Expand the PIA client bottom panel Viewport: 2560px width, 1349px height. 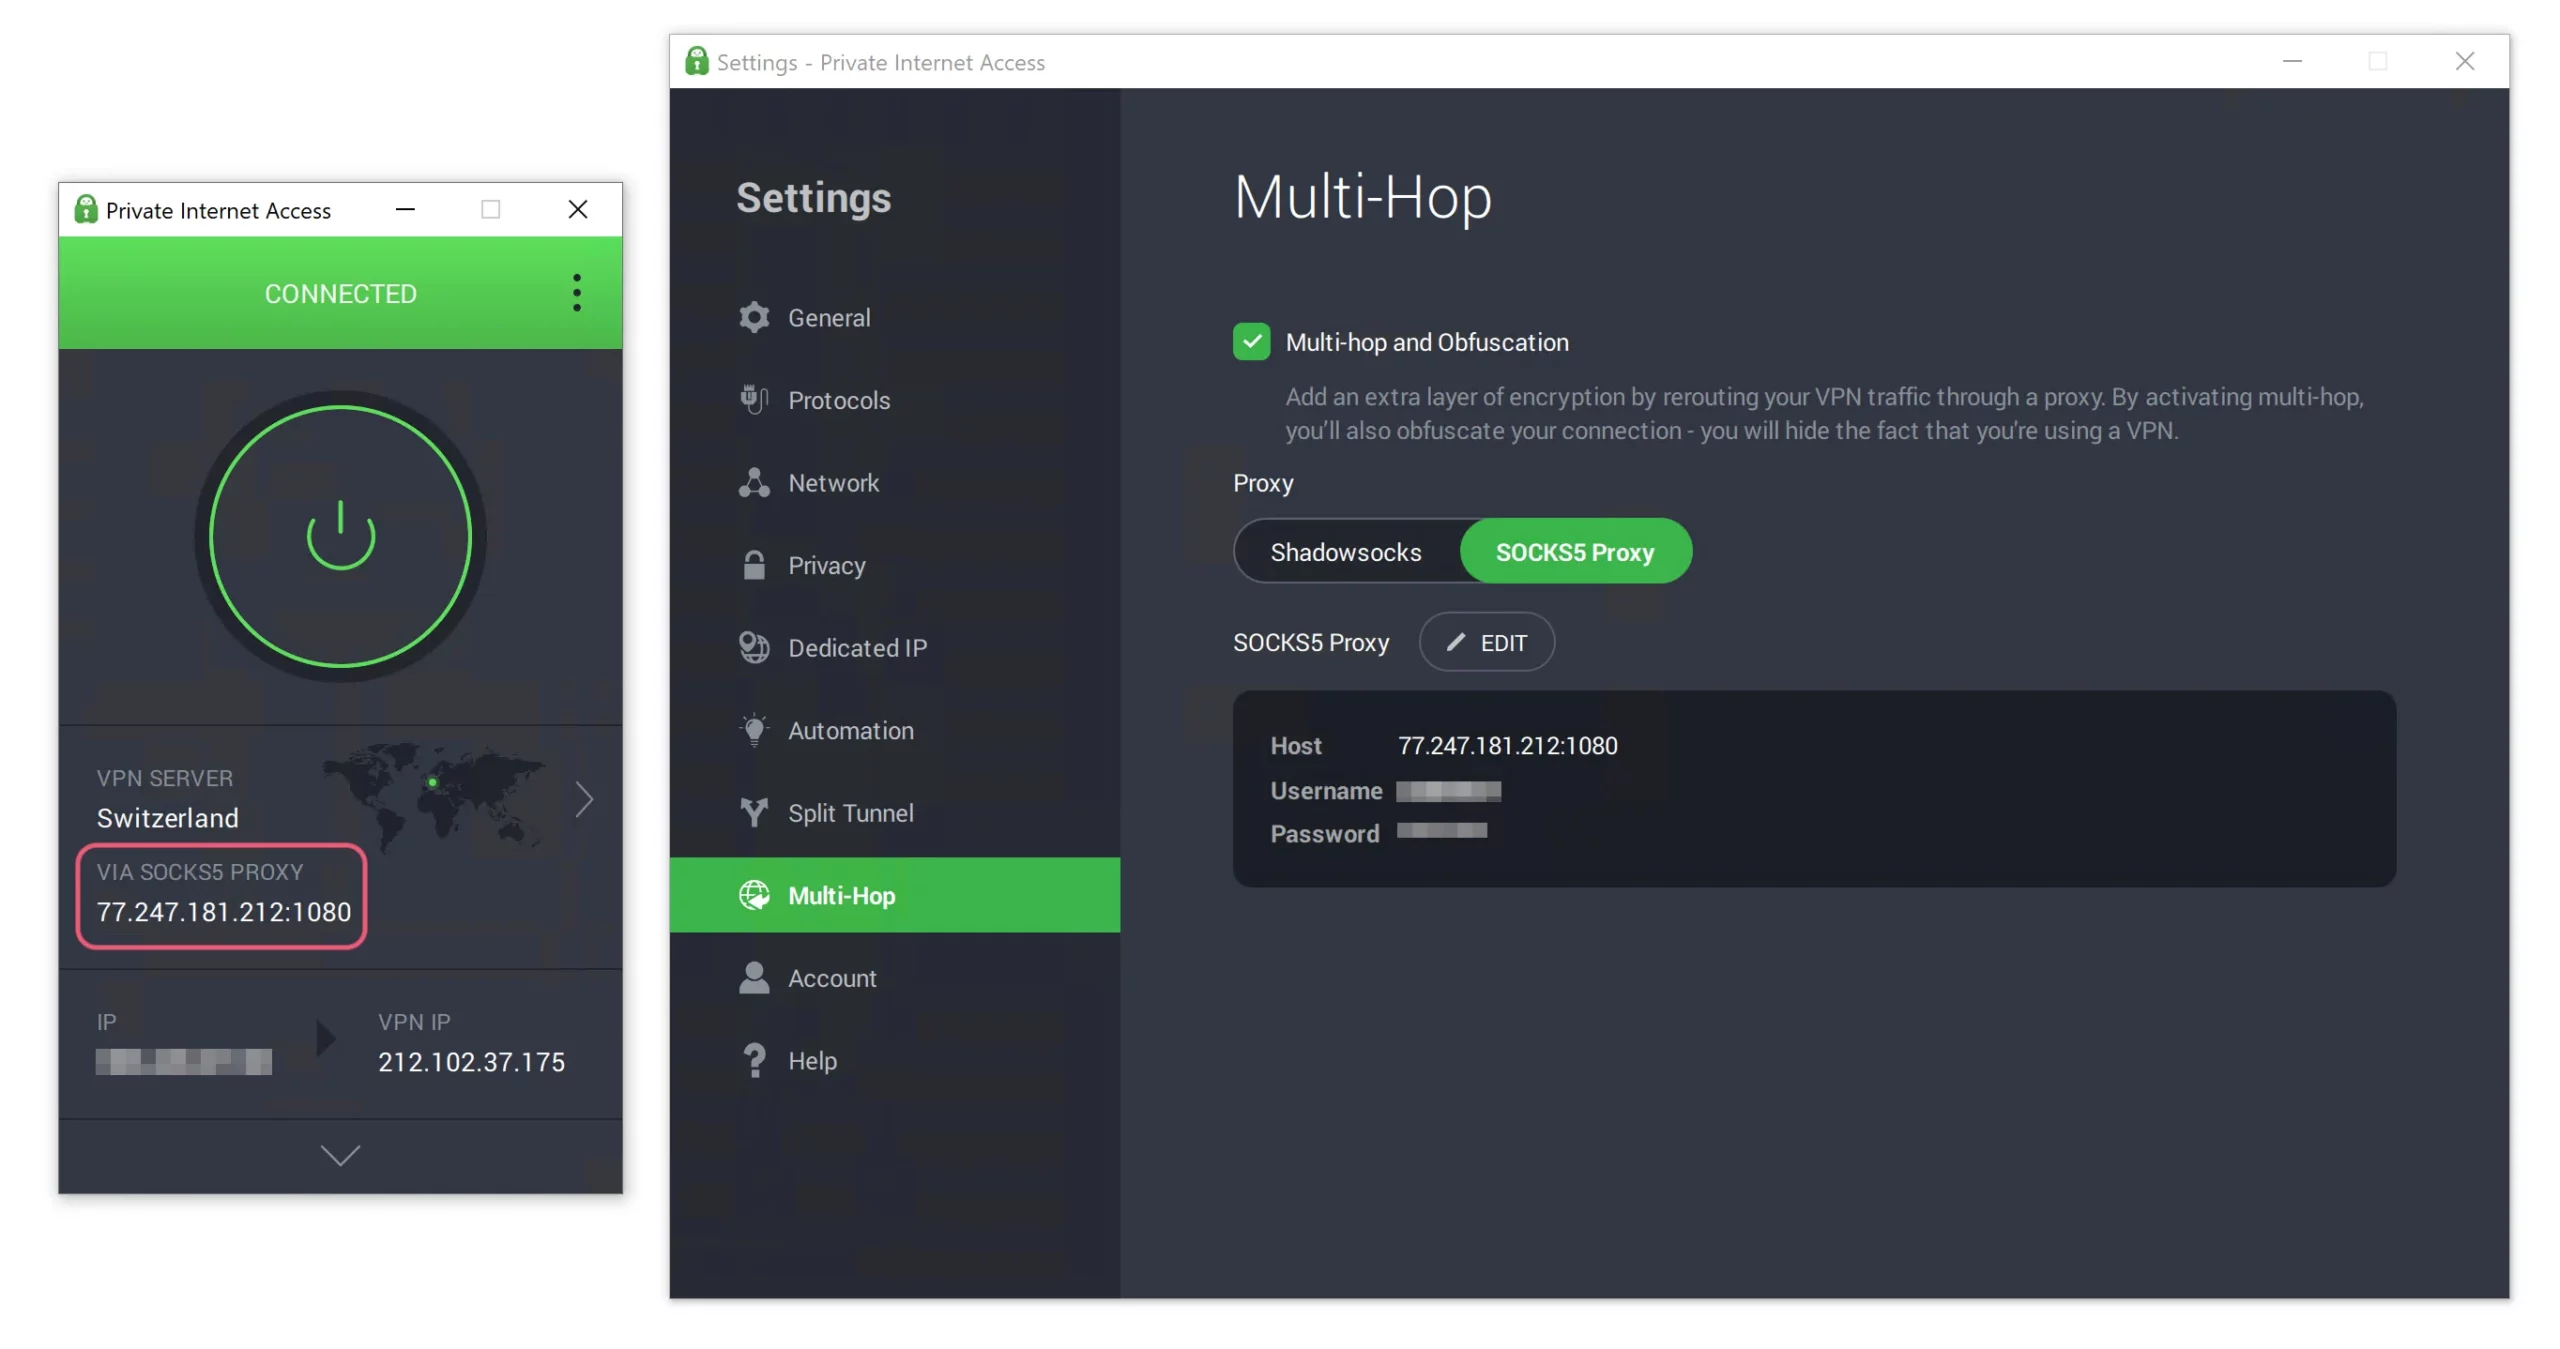click(x=340, y=1156)
